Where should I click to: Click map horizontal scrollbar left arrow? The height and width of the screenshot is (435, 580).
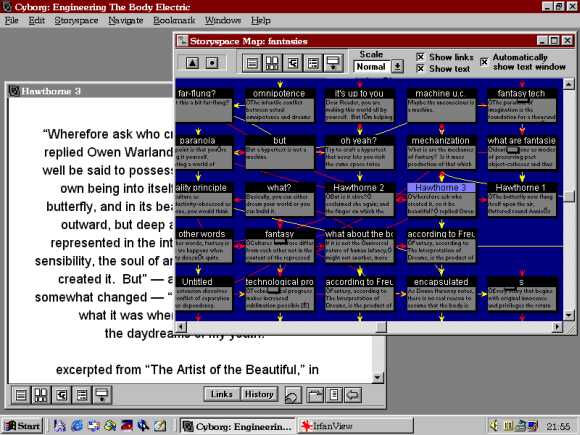(181, 327)
